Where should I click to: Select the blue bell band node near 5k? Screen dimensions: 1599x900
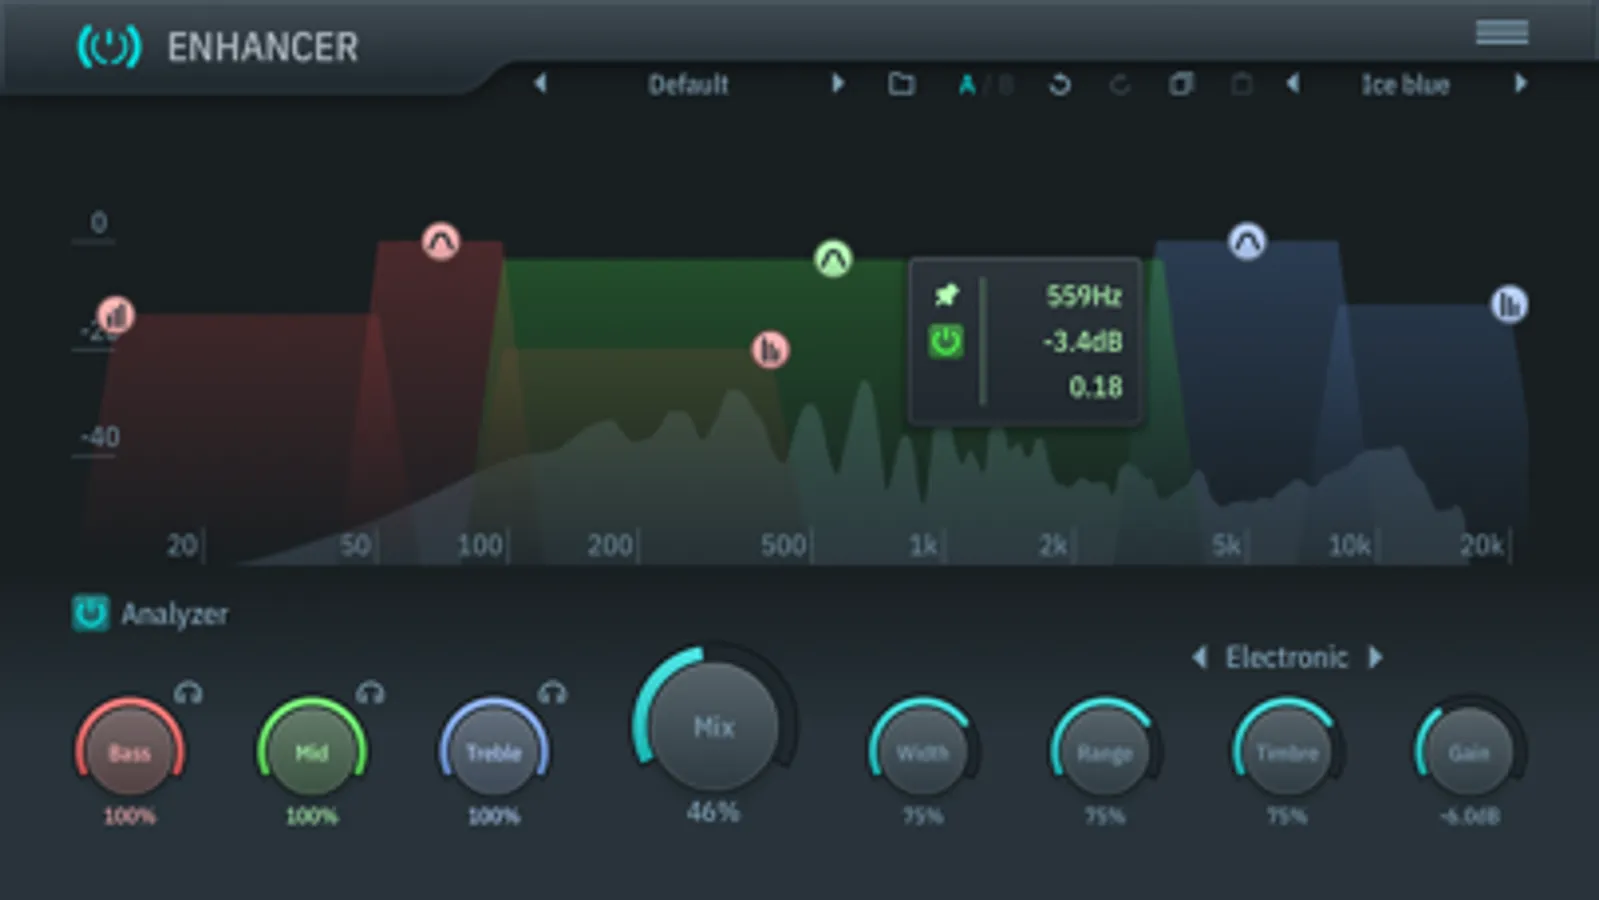point(1246,241)
